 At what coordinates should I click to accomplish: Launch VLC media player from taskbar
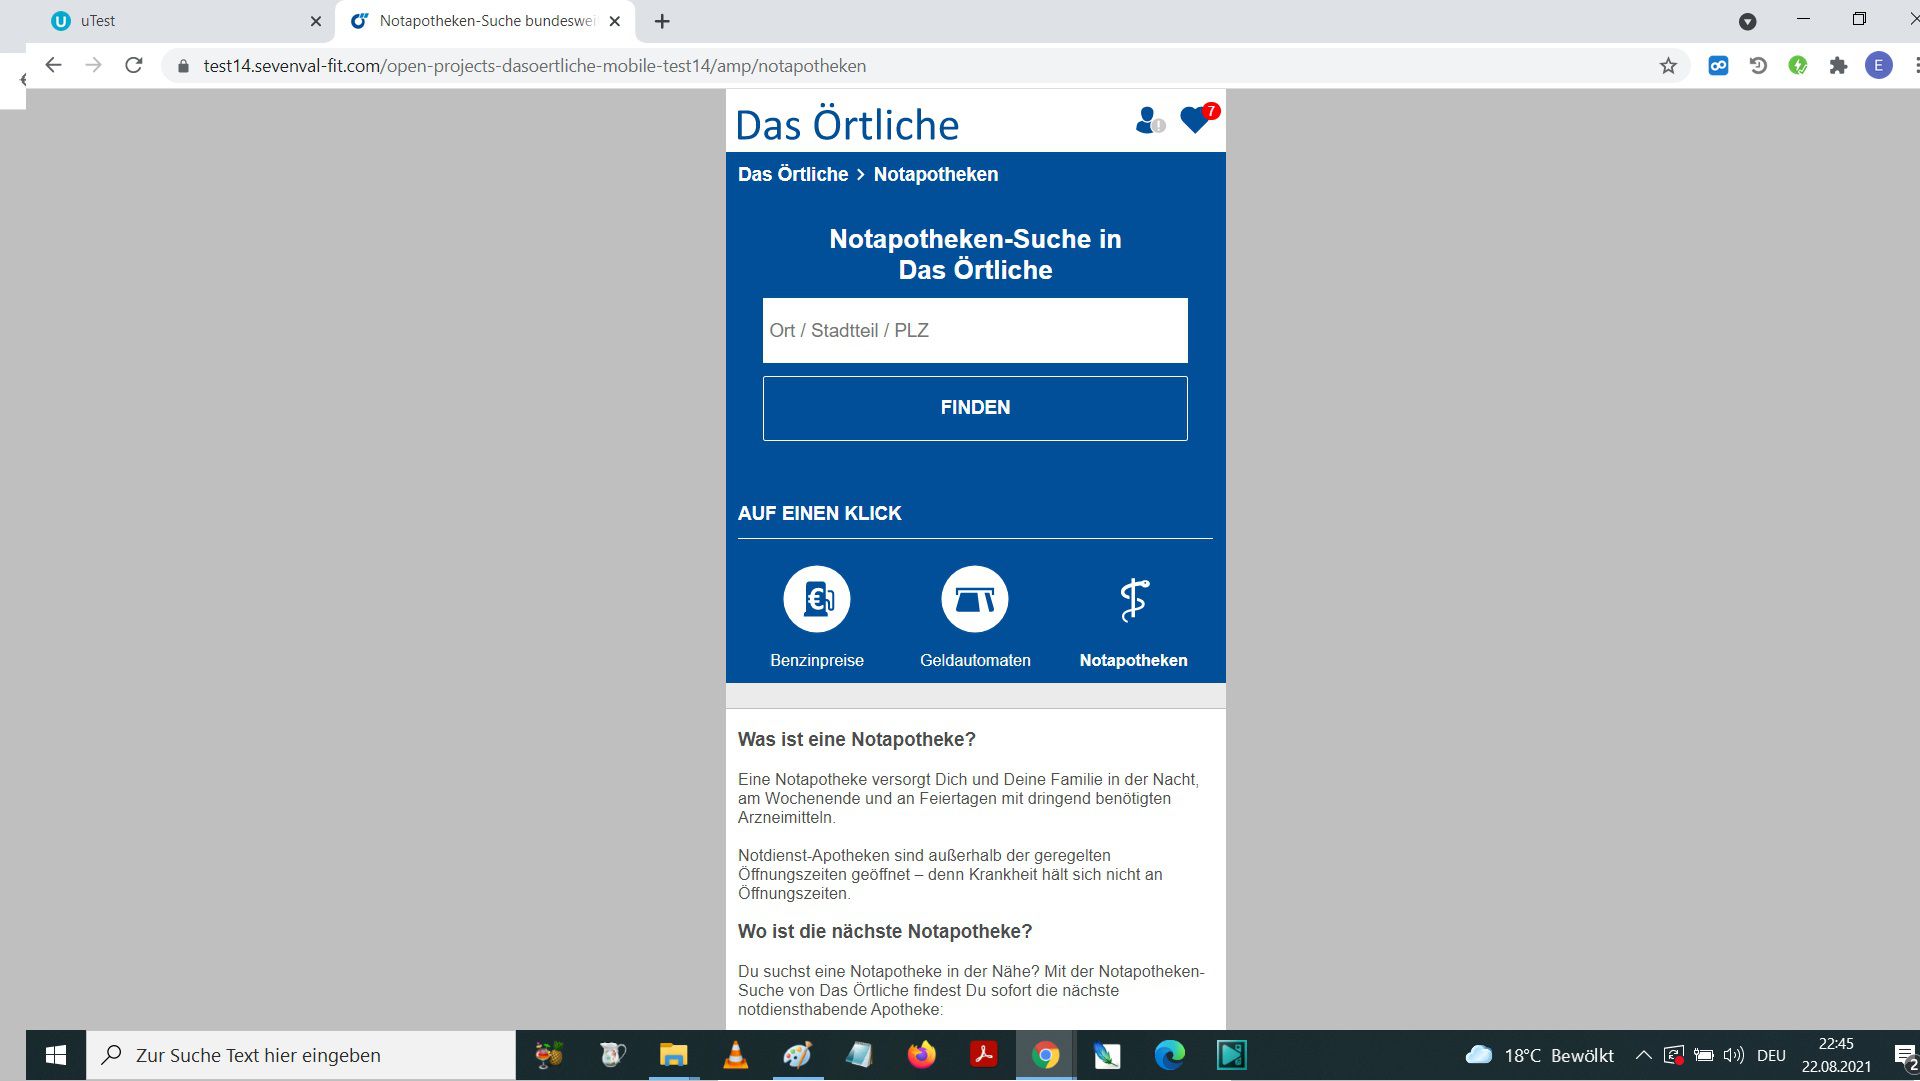pyautogui.click(x=735, y=1055)
